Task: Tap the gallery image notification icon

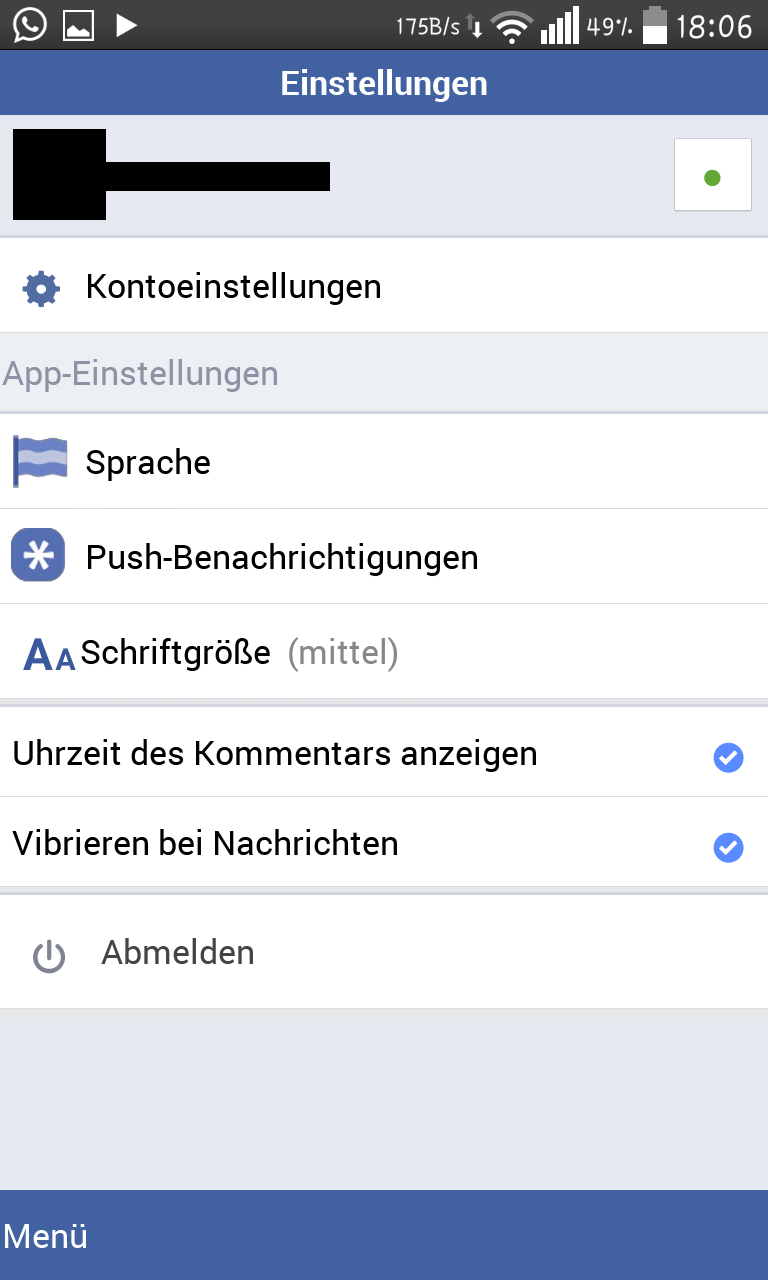Action: point(78,26)
